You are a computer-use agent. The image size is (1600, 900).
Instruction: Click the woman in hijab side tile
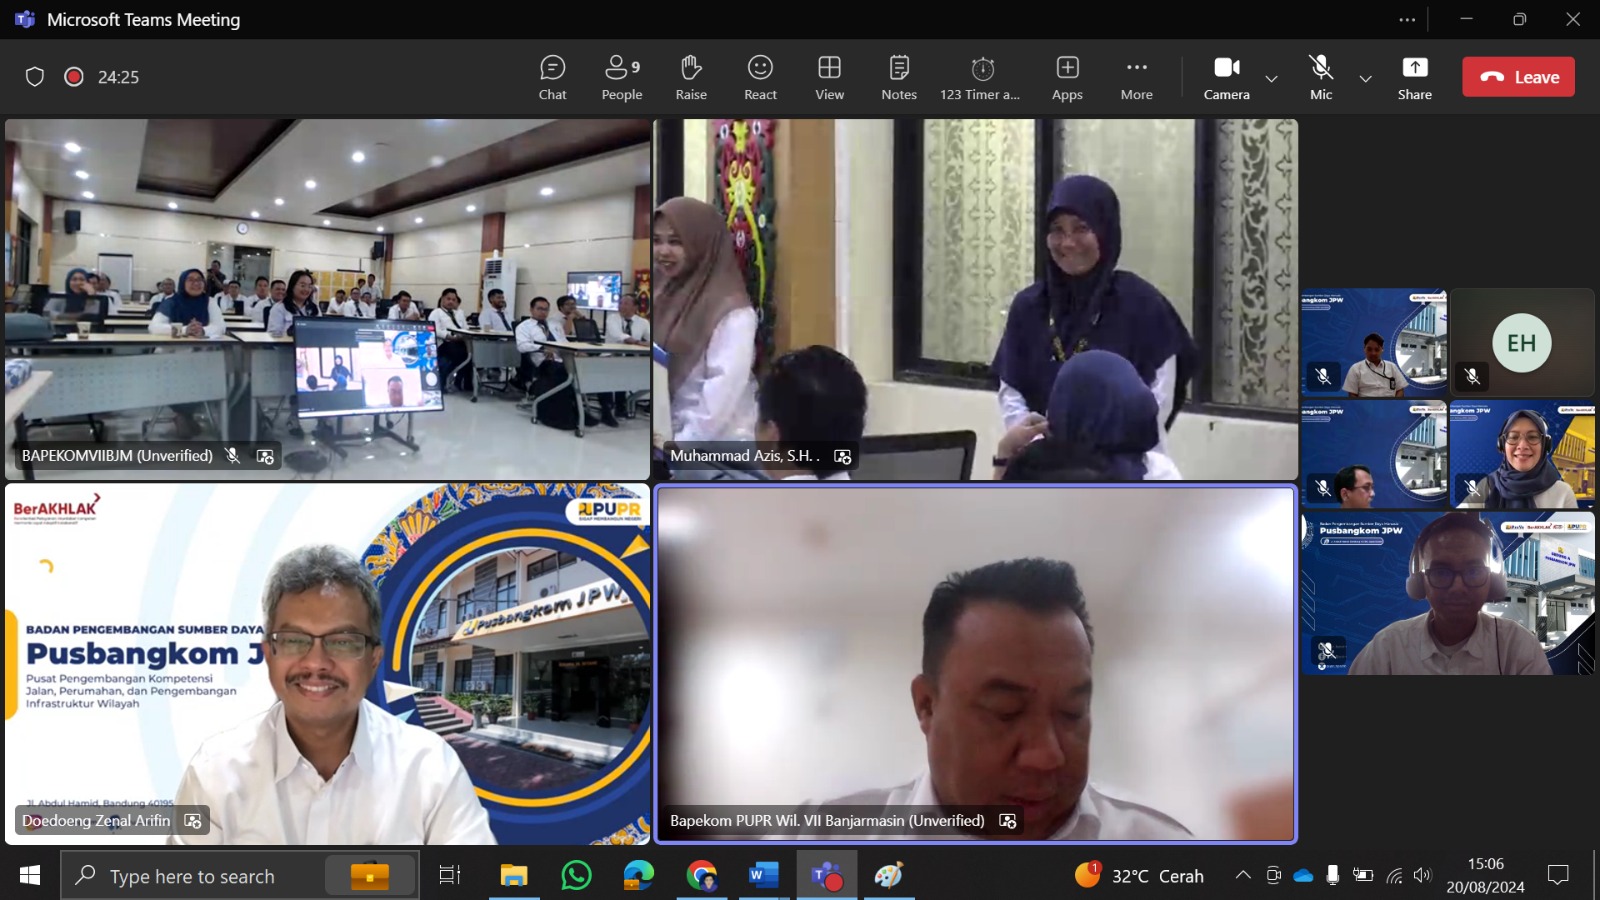1522,454
